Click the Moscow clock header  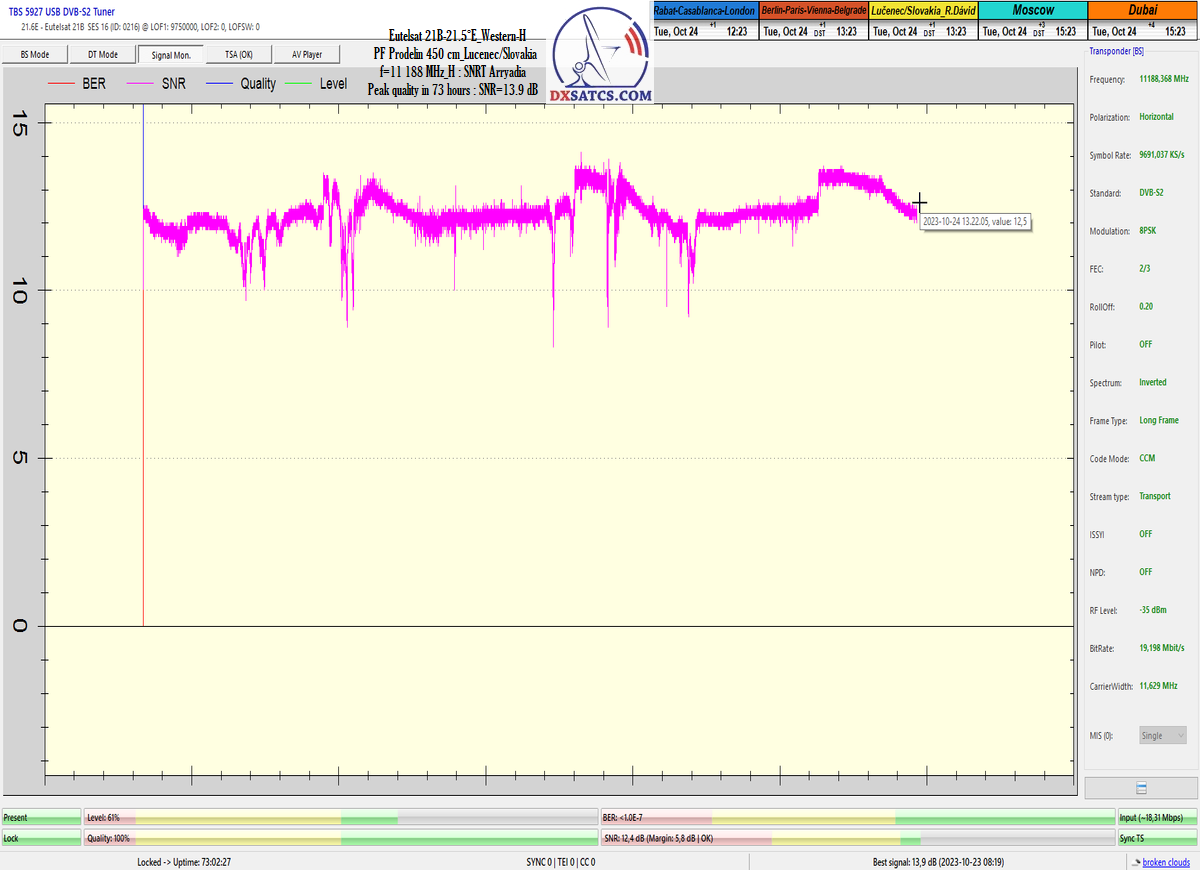(1031, 10)
